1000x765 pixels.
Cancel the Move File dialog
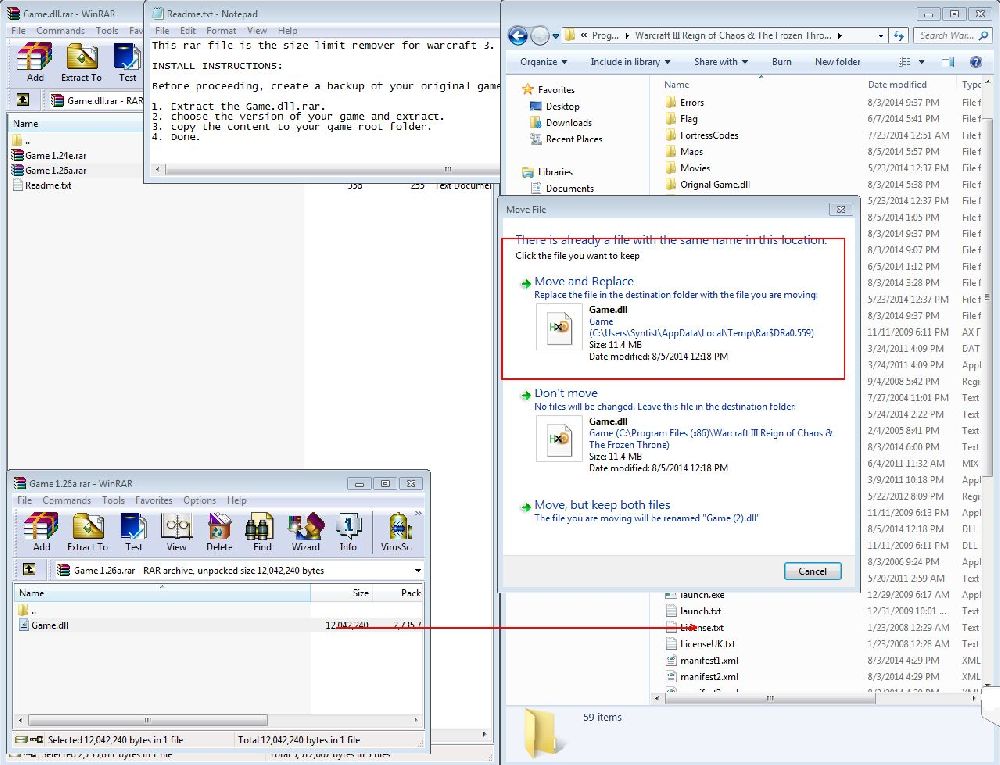pyautogui.click(x=812, y=571)
